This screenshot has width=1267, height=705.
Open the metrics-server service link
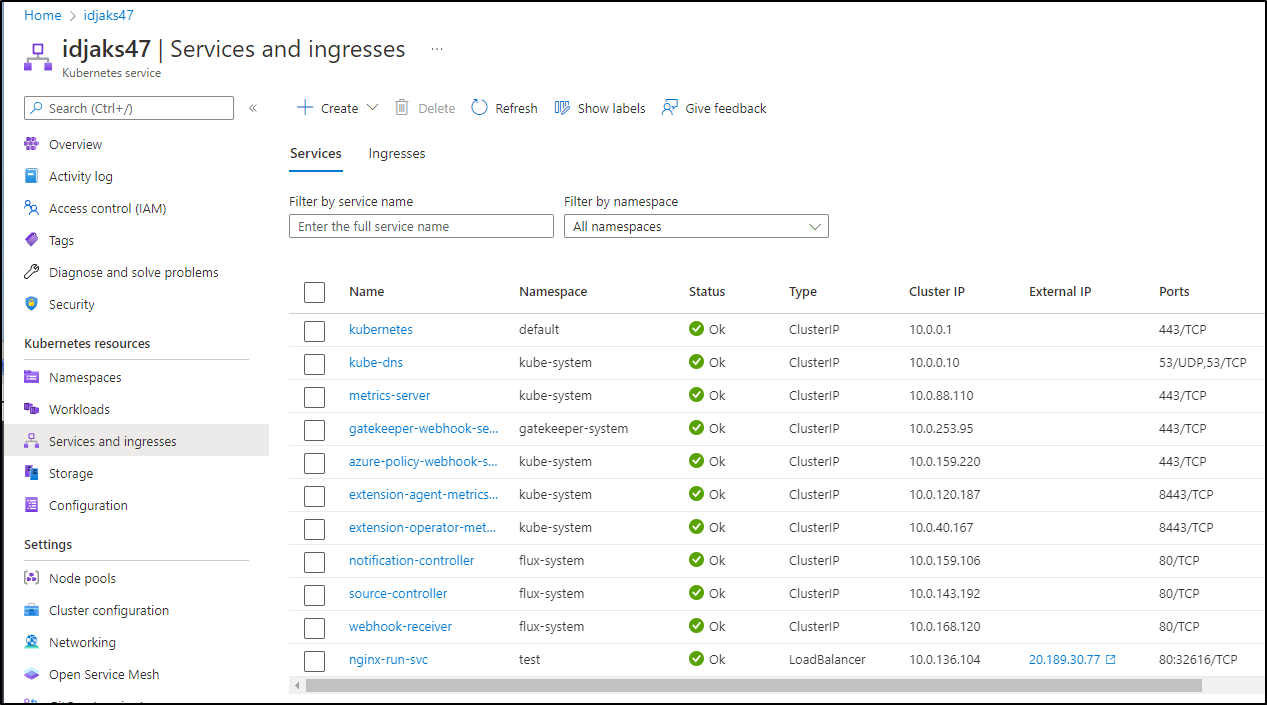coord(390,395)
